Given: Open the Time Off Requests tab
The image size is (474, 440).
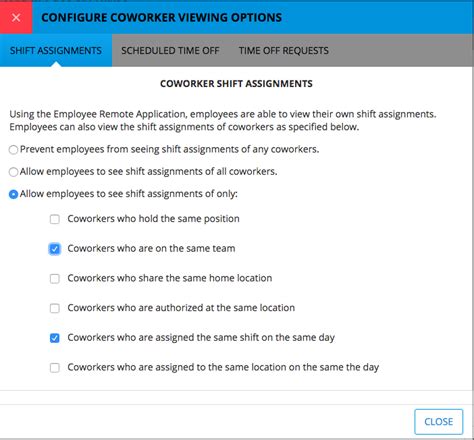Looking at the screenshot, I should point(284,51).
